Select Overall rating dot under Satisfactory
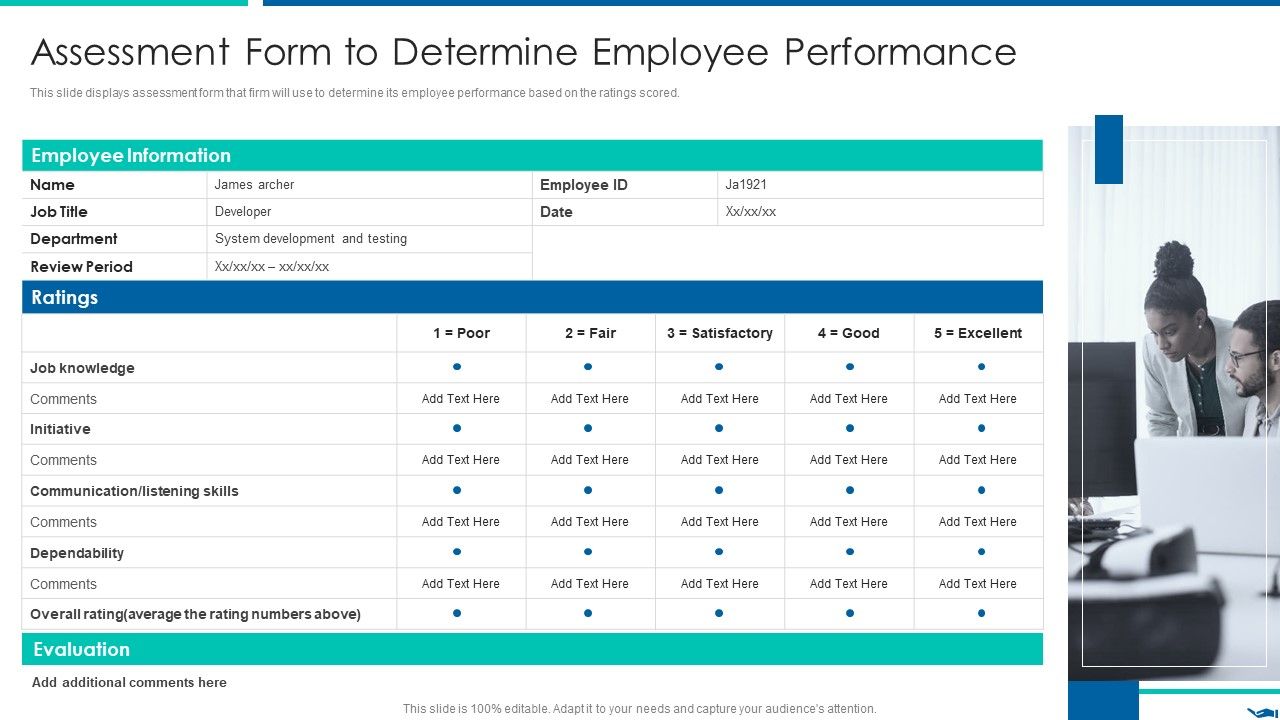The width and height of the screenshot is (1280, 720). click(x=719, y=613)
